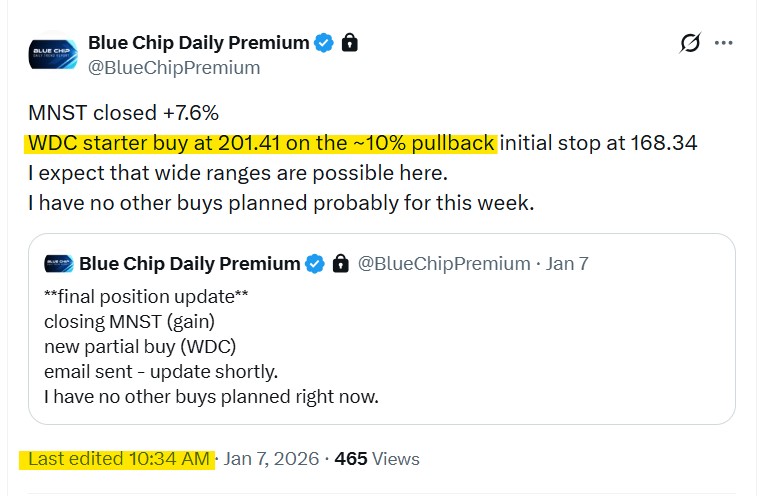View edit history via Last edited 10:34 AM

tap(118, 459)
